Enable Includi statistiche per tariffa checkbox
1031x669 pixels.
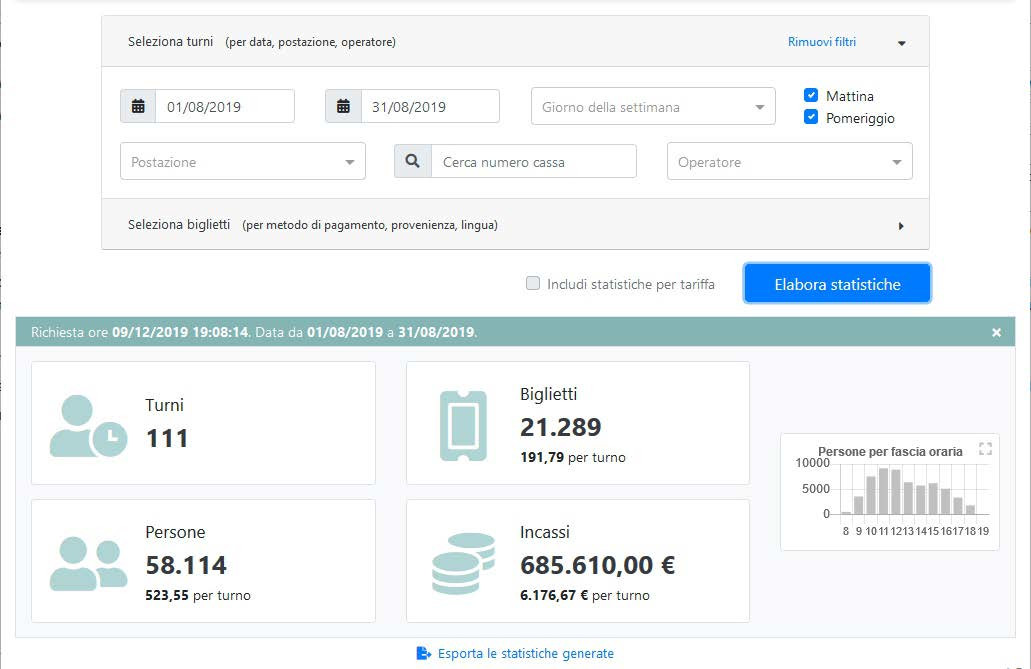(x=533, y=284)
